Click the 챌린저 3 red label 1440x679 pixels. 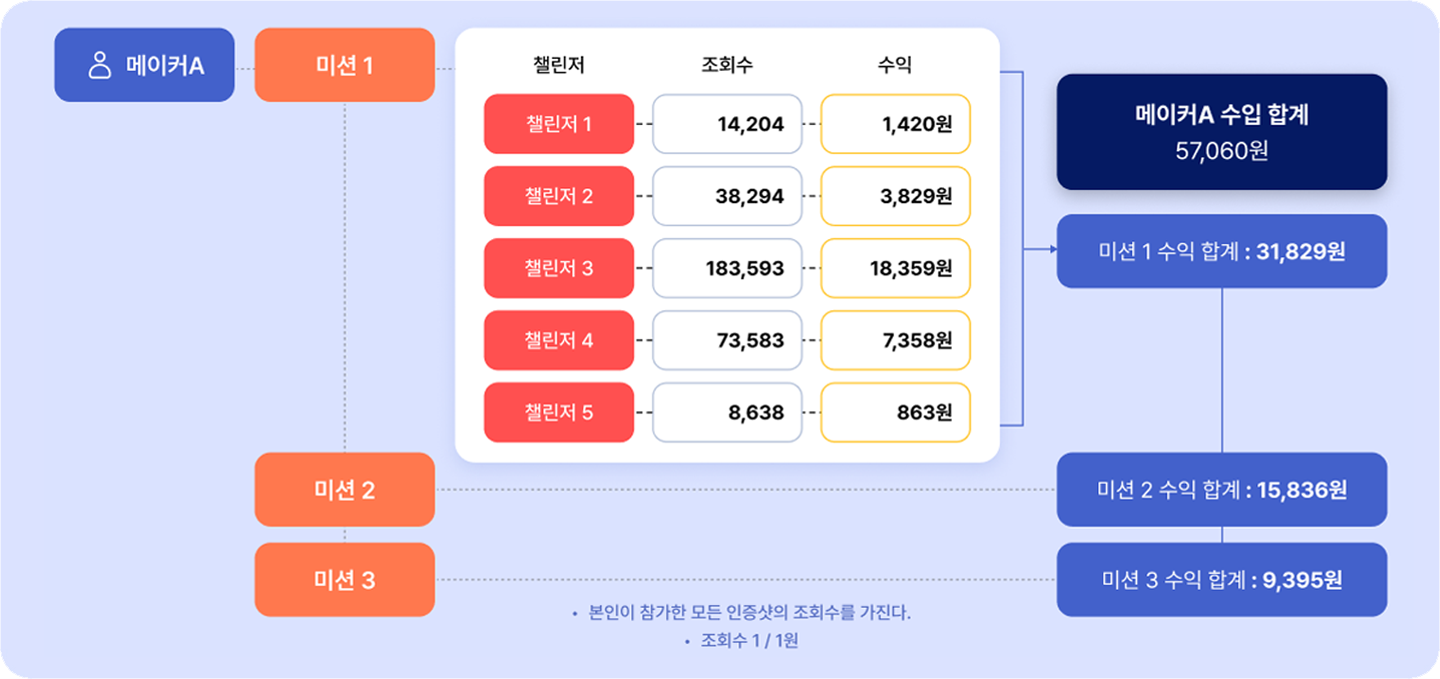[x=559, y=268]
